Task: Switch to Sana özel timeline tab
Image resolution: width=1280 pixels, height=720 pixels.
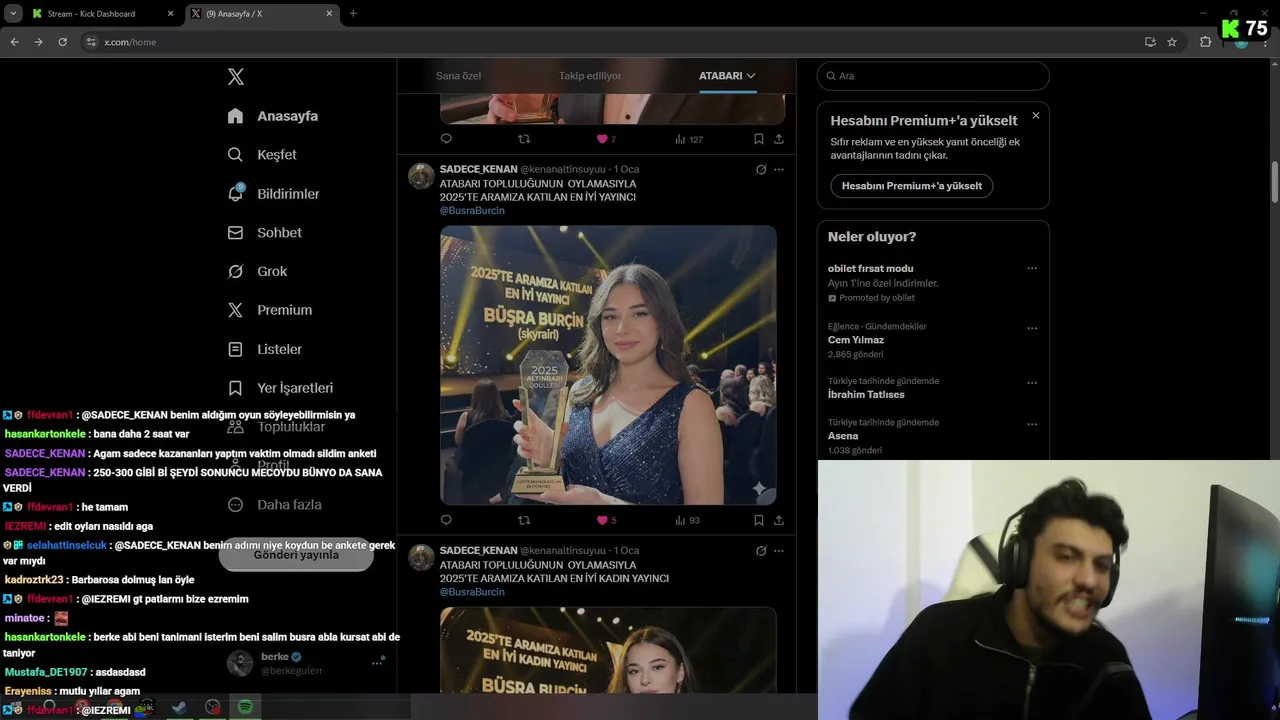Action: click(x=459, y=76)
